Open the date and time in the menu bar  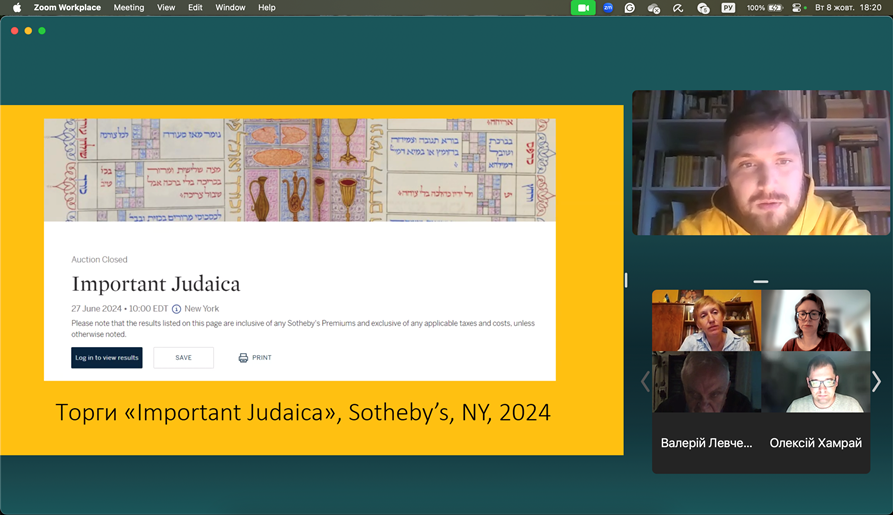pos(848,7)
